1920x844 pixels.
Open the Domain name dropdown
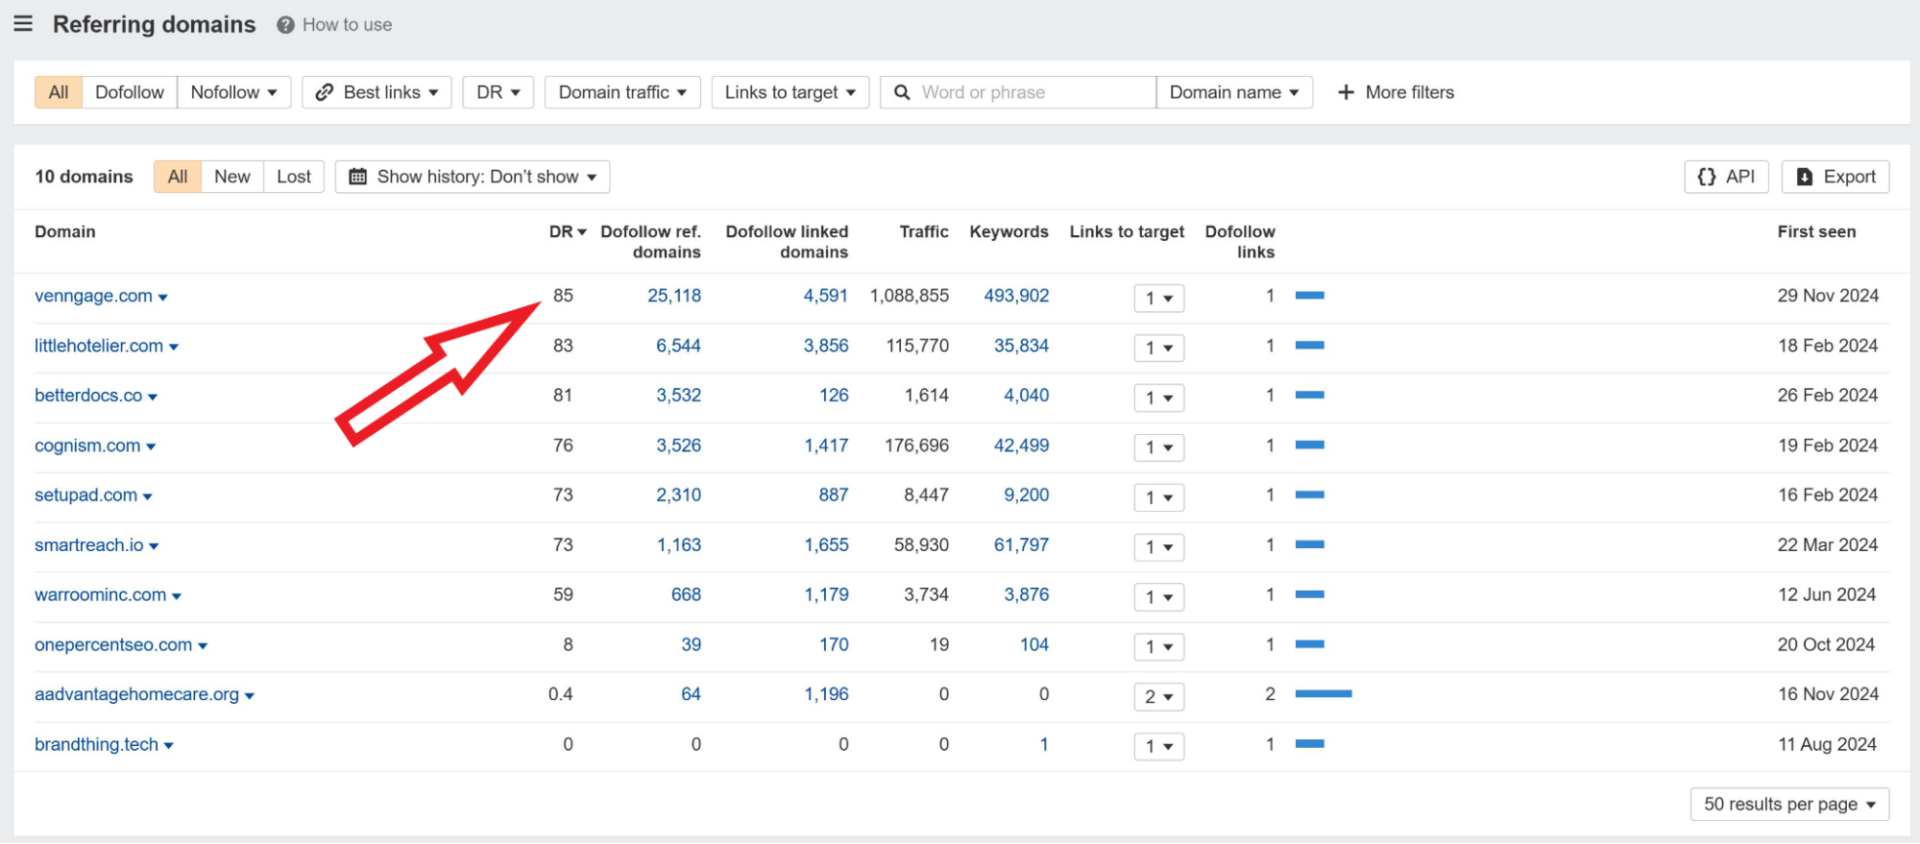pos(1234,92)
